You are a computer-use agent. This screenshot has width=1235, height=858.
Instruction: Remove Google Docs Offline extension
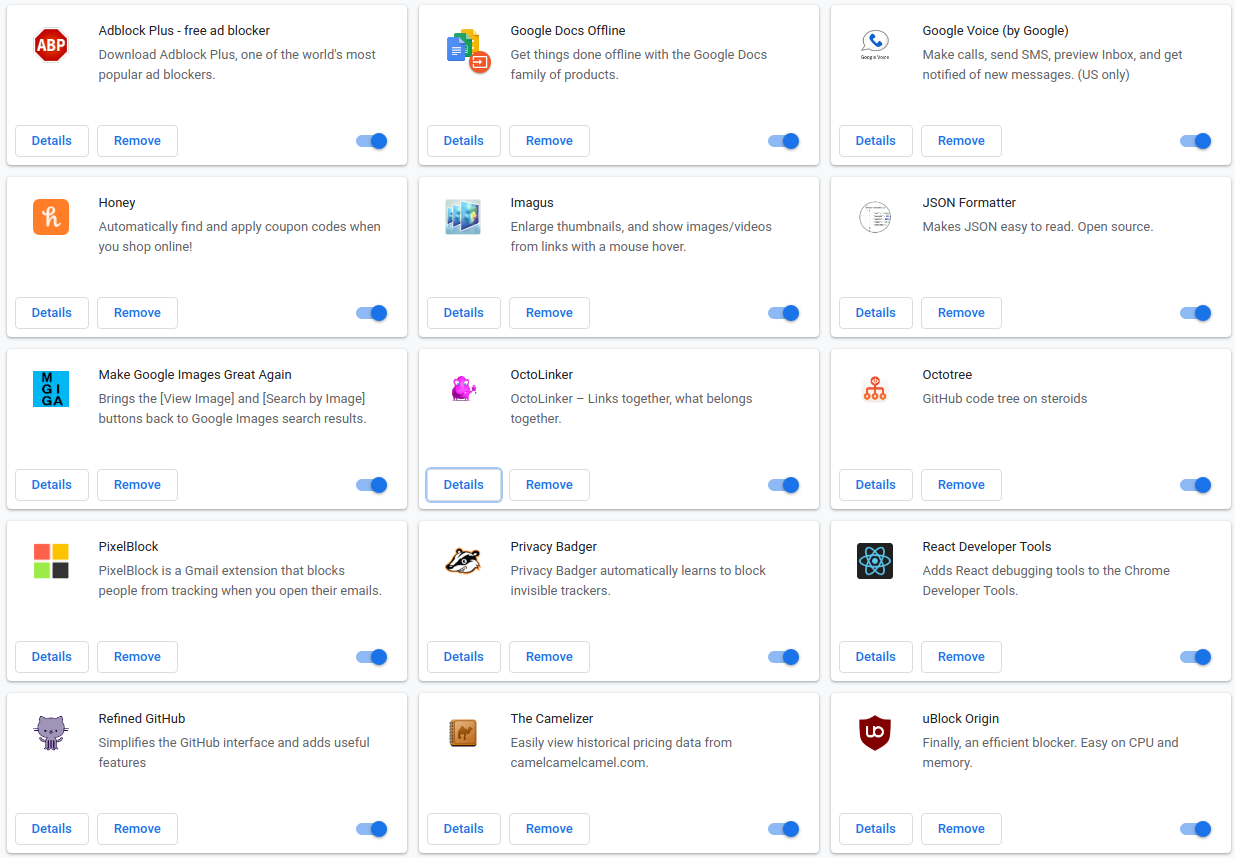pos(549,141)
